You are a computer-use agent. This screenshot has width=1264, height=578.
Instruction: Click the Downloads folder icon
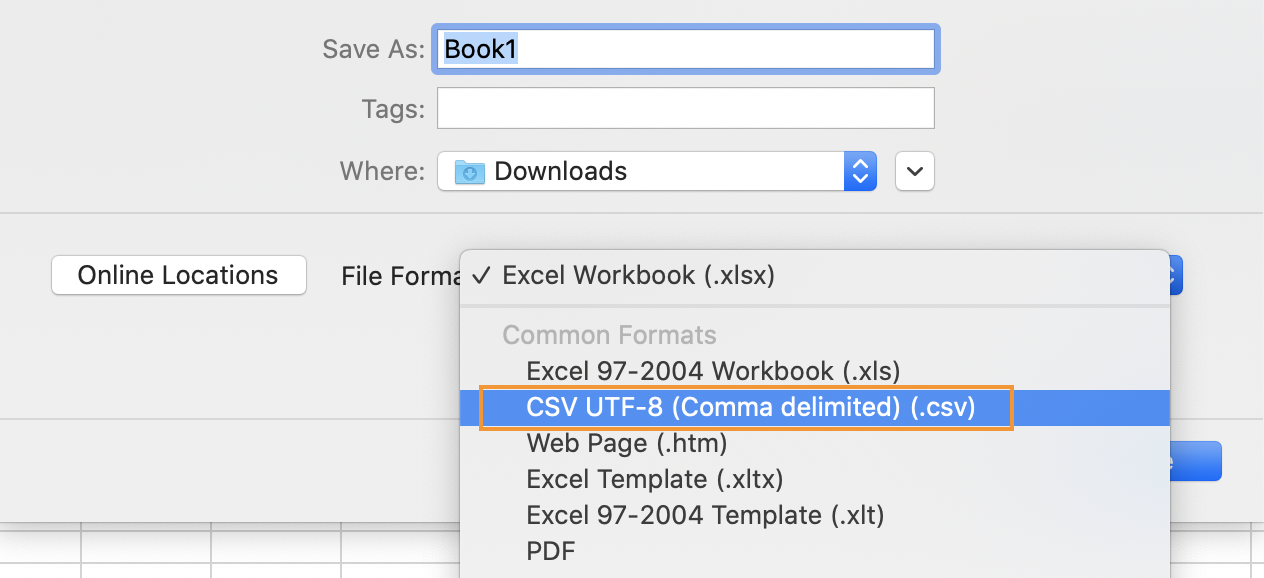coord(469,172)
